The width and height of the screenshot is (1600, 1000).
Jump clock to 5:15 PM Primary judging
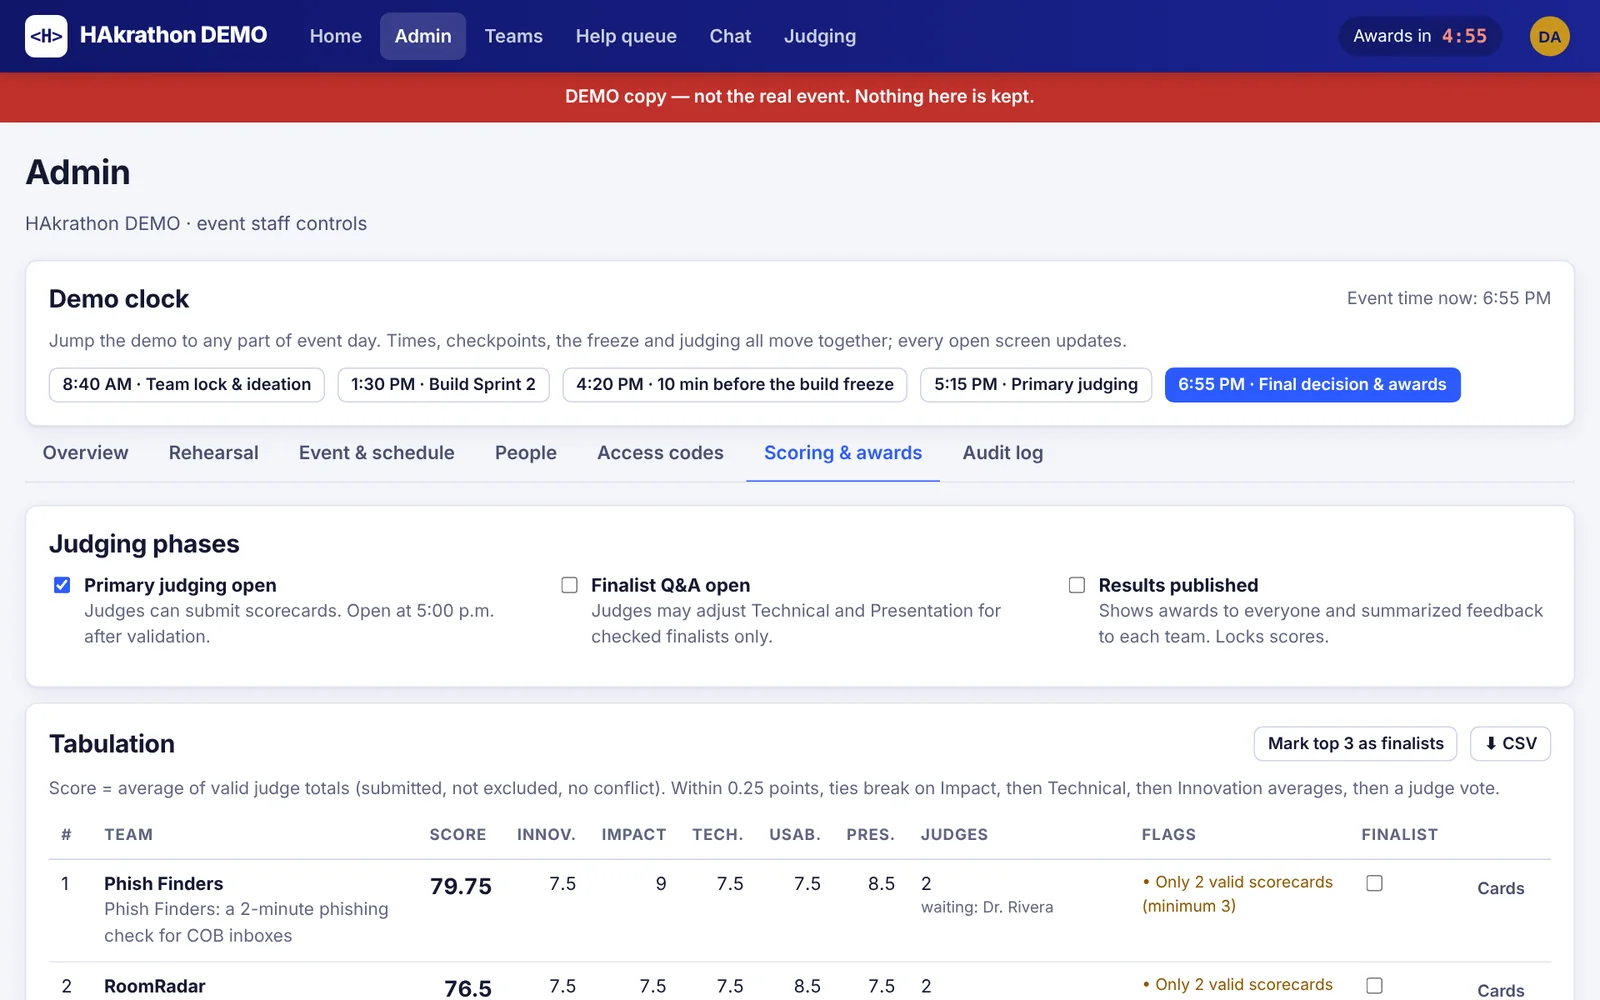tap(1036, 385)
